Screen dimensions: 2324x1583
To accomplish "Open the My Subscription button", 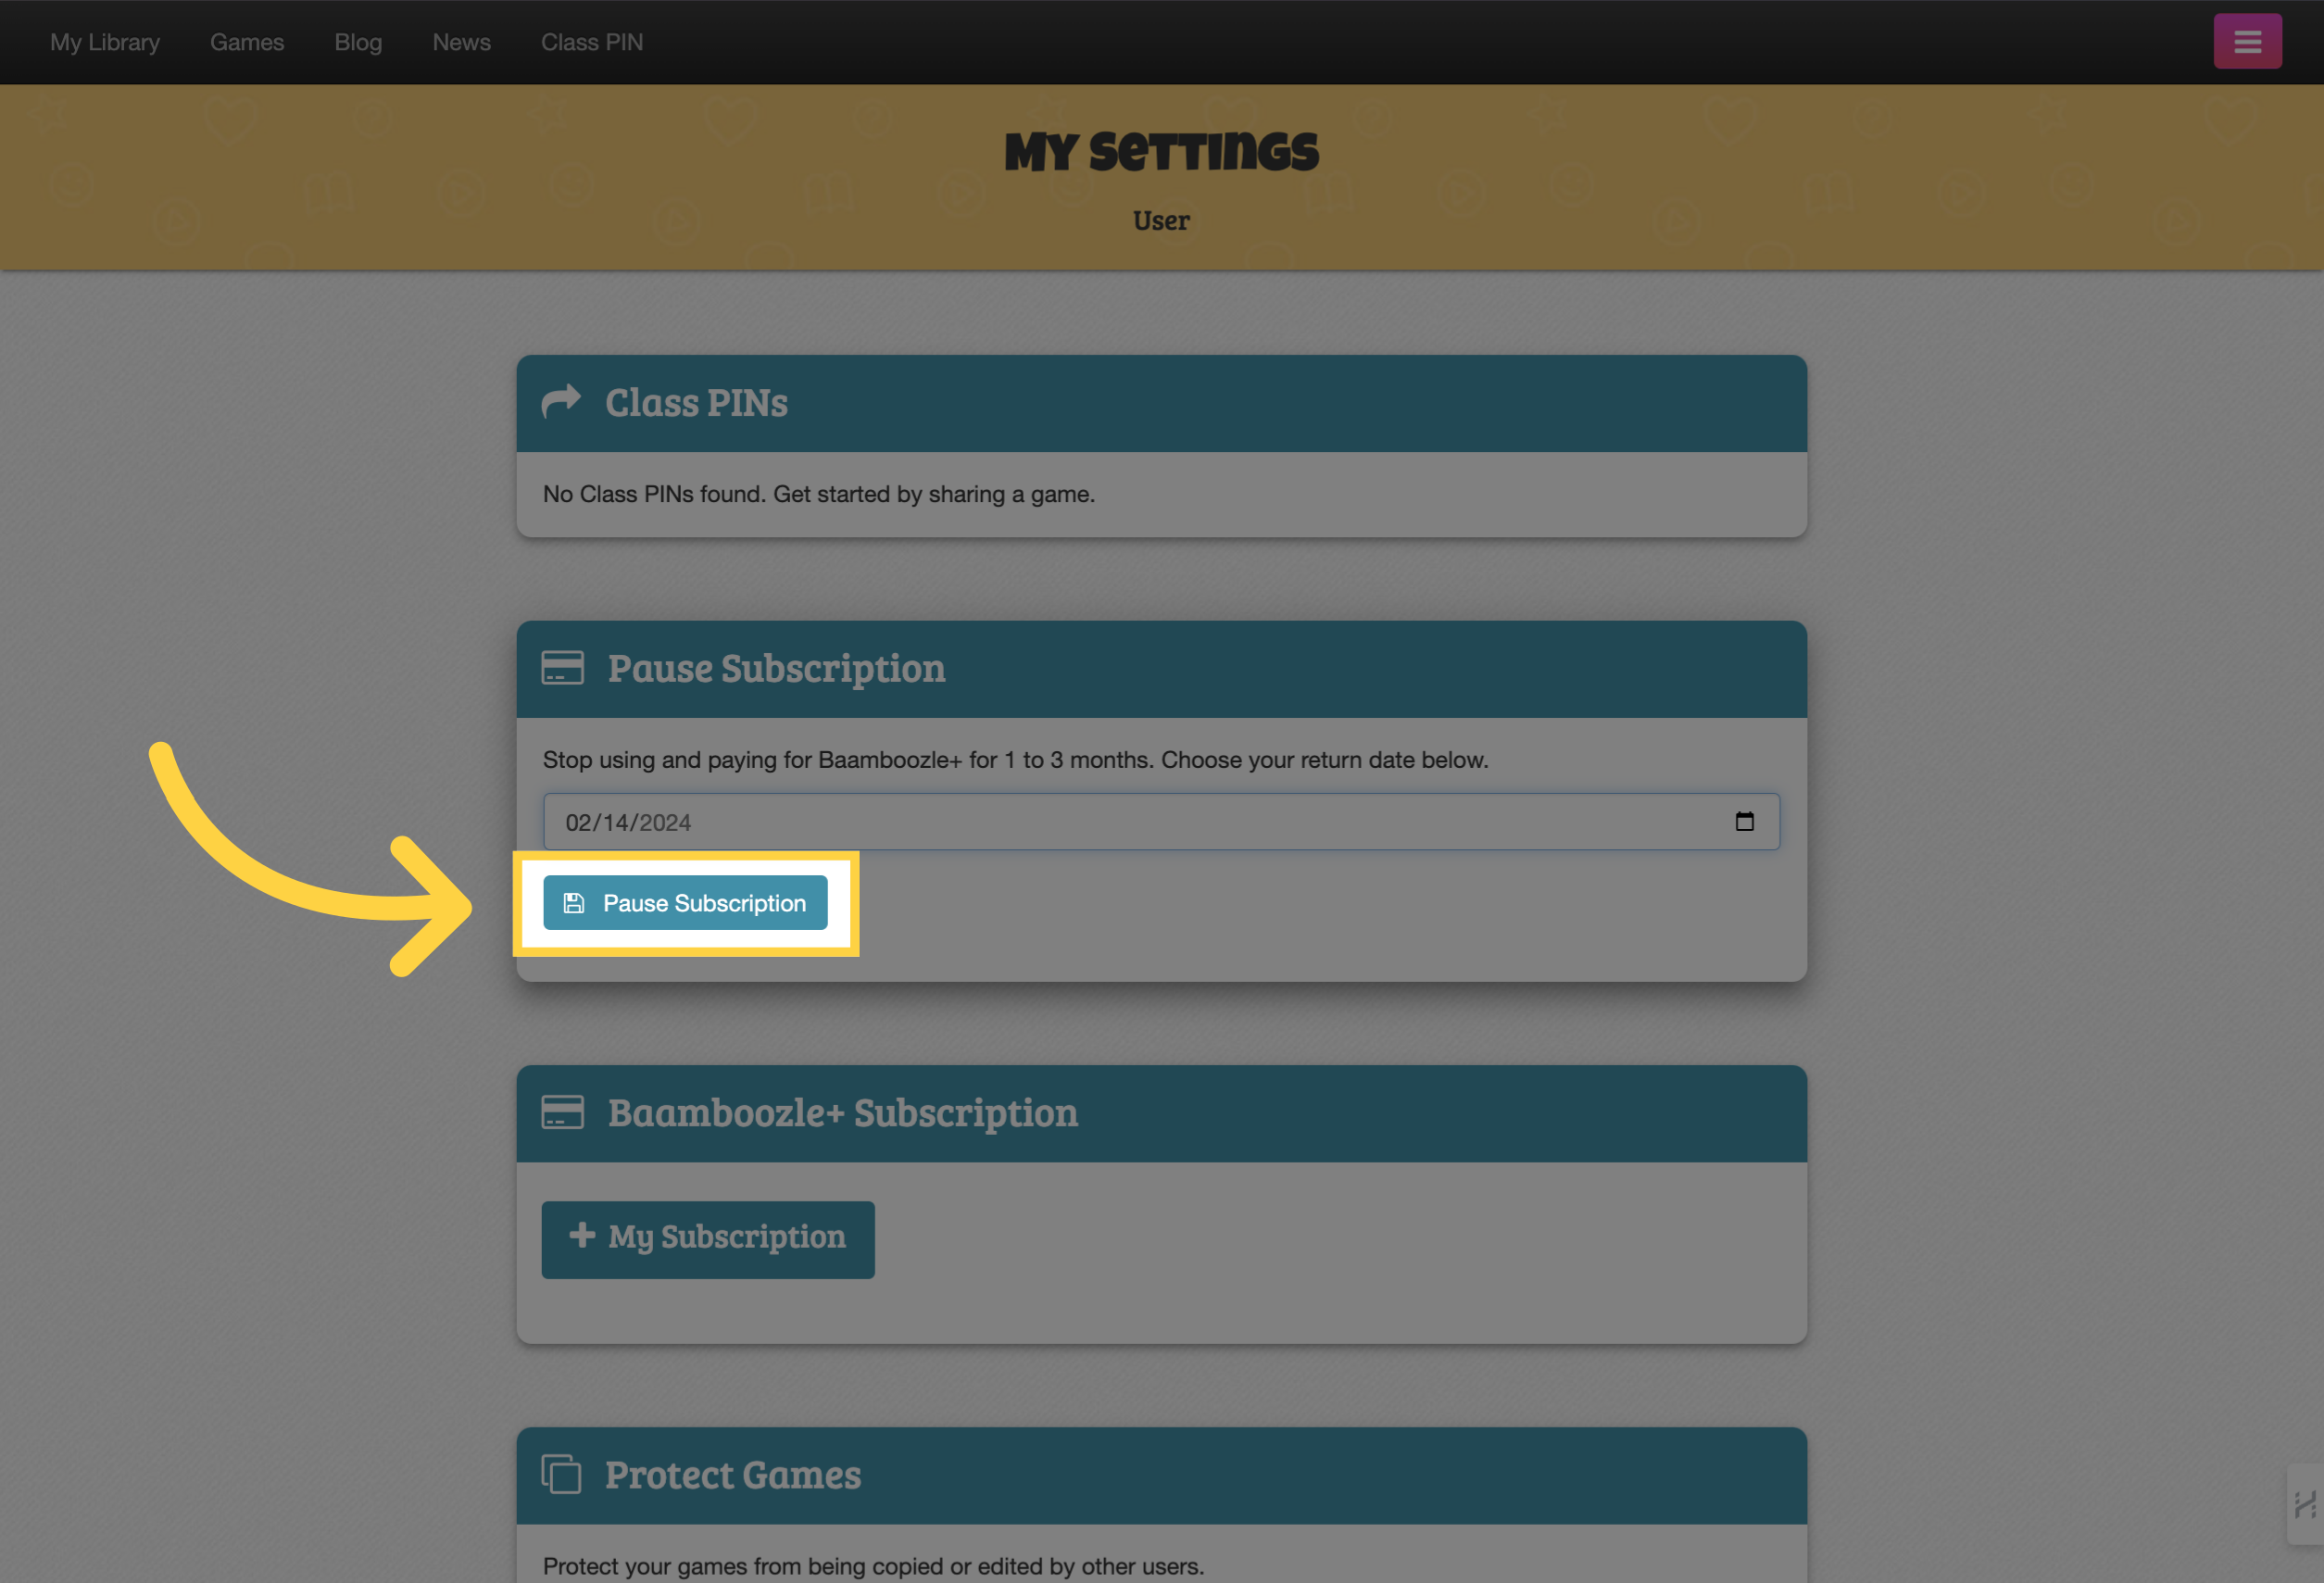I will pyautogui.click(x=708, y=1239).
